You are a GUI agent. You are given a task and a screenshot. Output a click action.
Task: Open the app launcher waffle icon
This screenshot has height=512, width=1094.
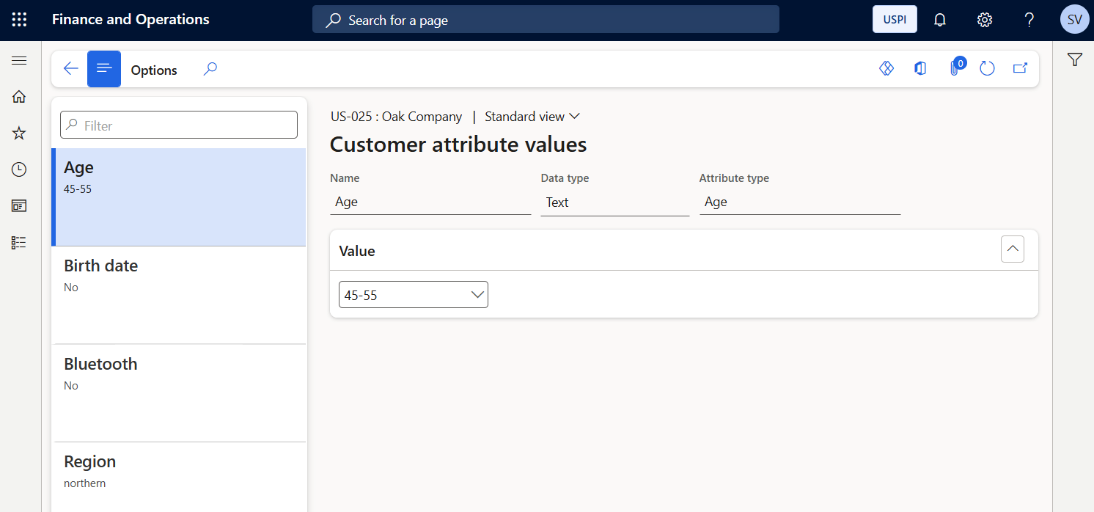[x=20, y=20]
